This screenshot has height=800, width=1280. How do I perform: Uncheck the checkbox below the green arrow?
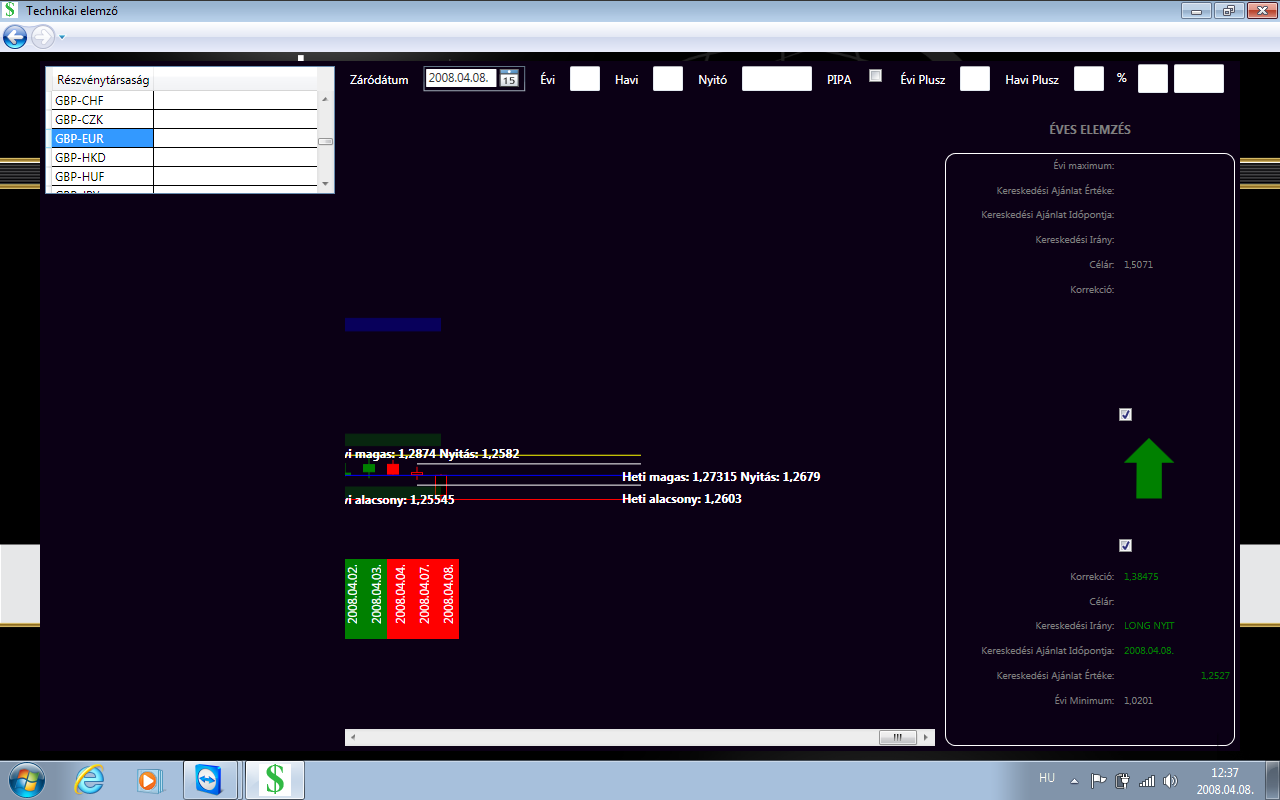point(1125,546)
